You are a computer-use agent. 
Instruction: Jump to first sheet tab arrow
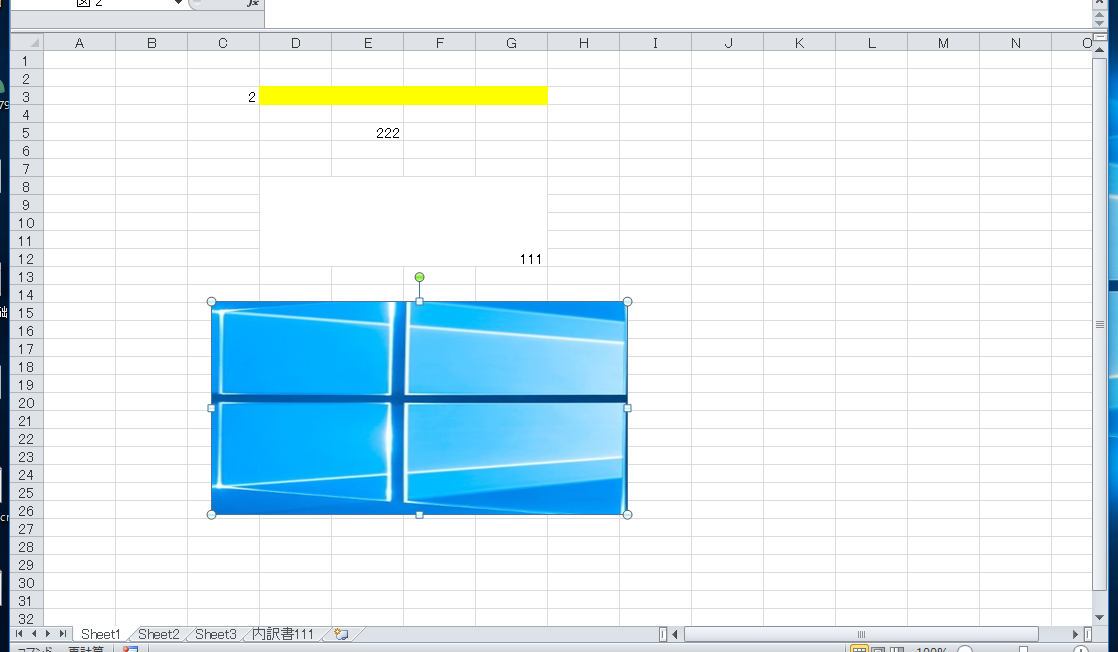pyautogui.click(x=19, y=633)
